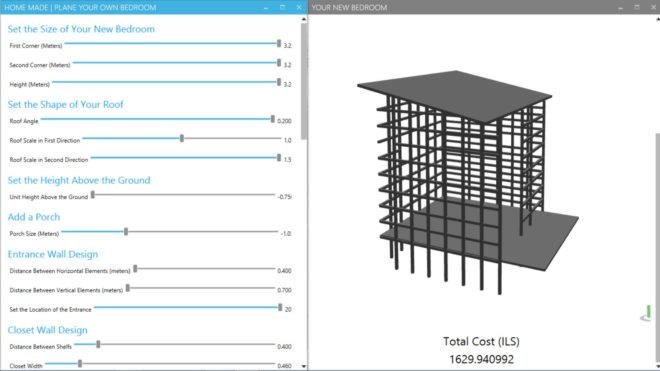Screen dimensions: 660x371
Task: Click the 'Home Made | Plane Your Own Bedroom' title
Action: pos(80,8)
